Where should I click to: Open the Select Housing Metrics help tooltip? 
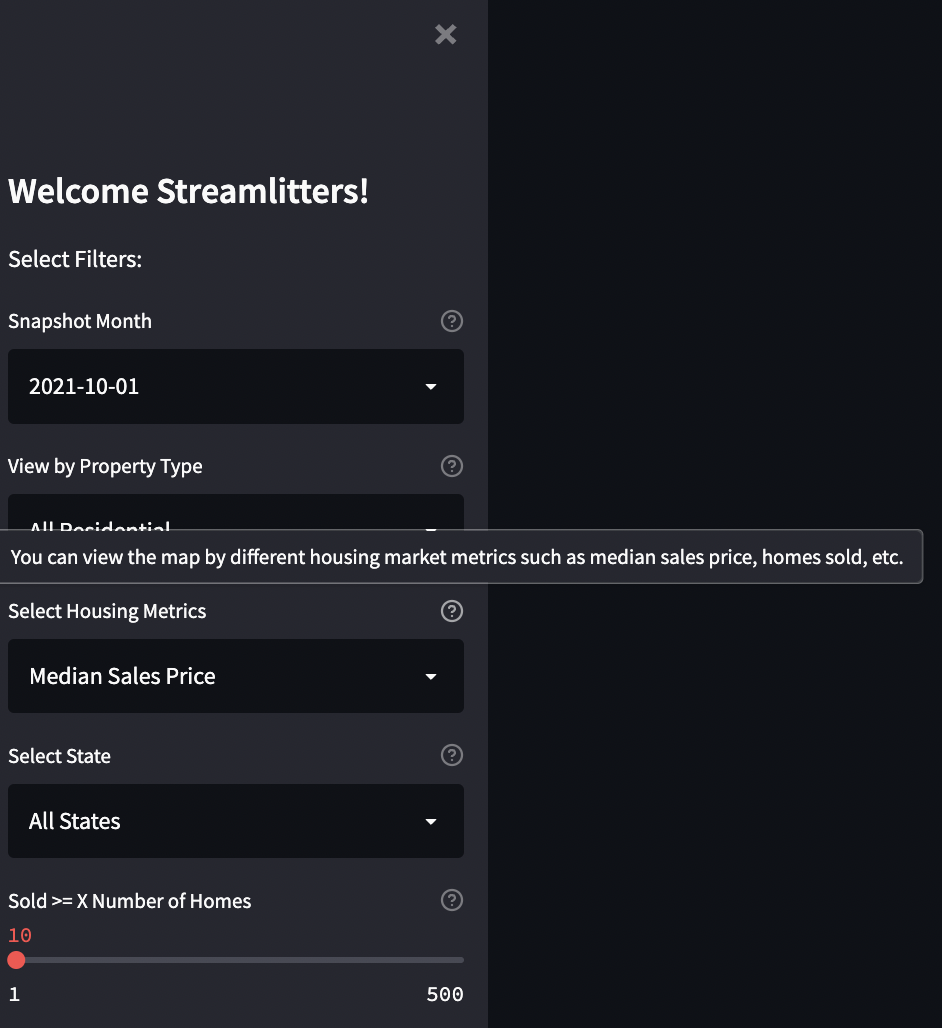(x=451, y=611)
